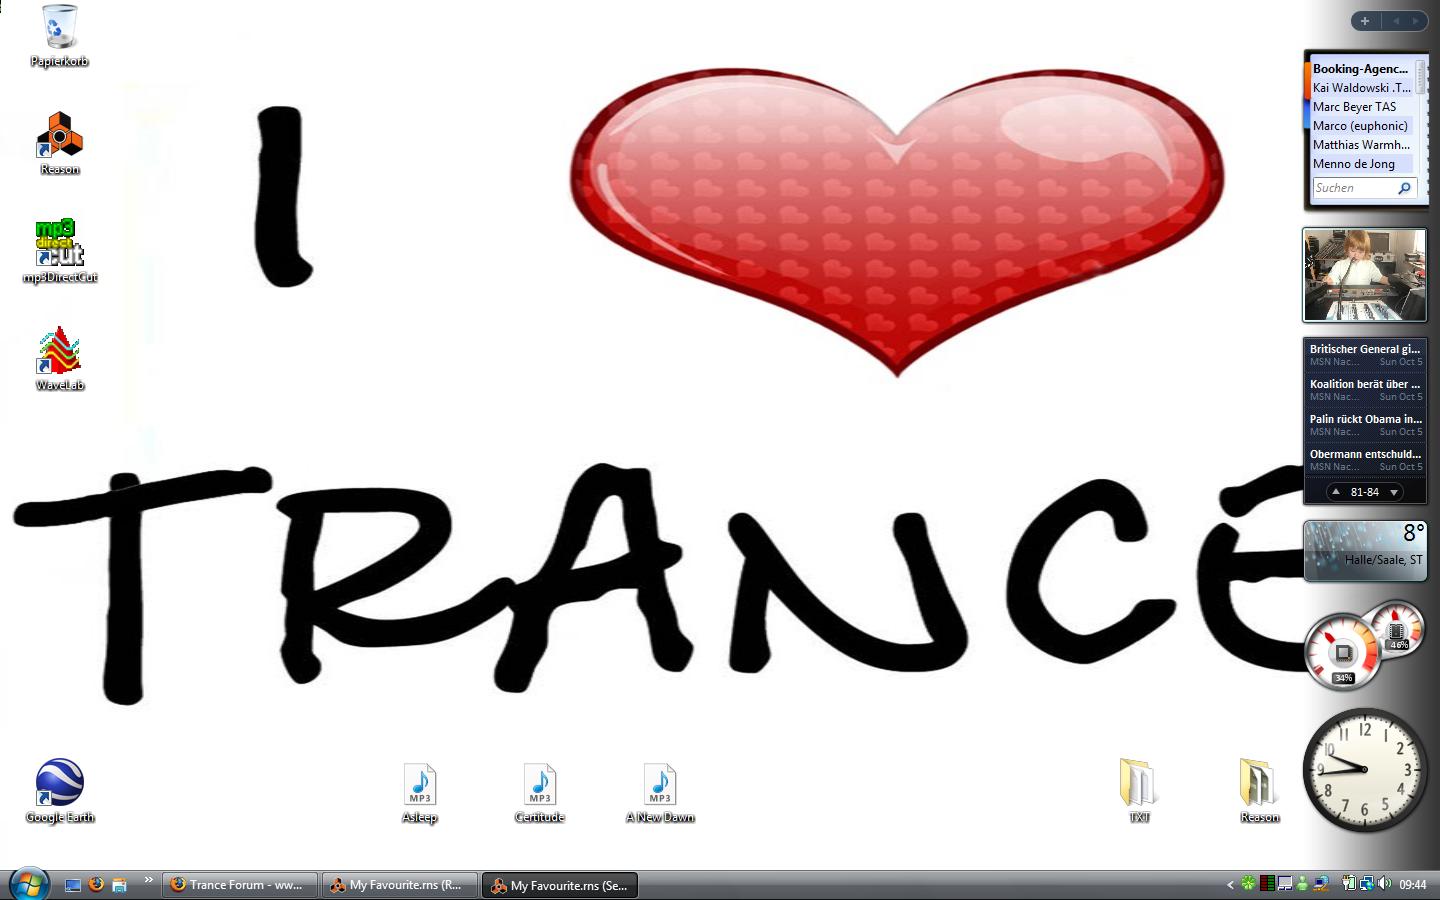
Task: Select the Asleep MP3 file
Action: (420, 786)
